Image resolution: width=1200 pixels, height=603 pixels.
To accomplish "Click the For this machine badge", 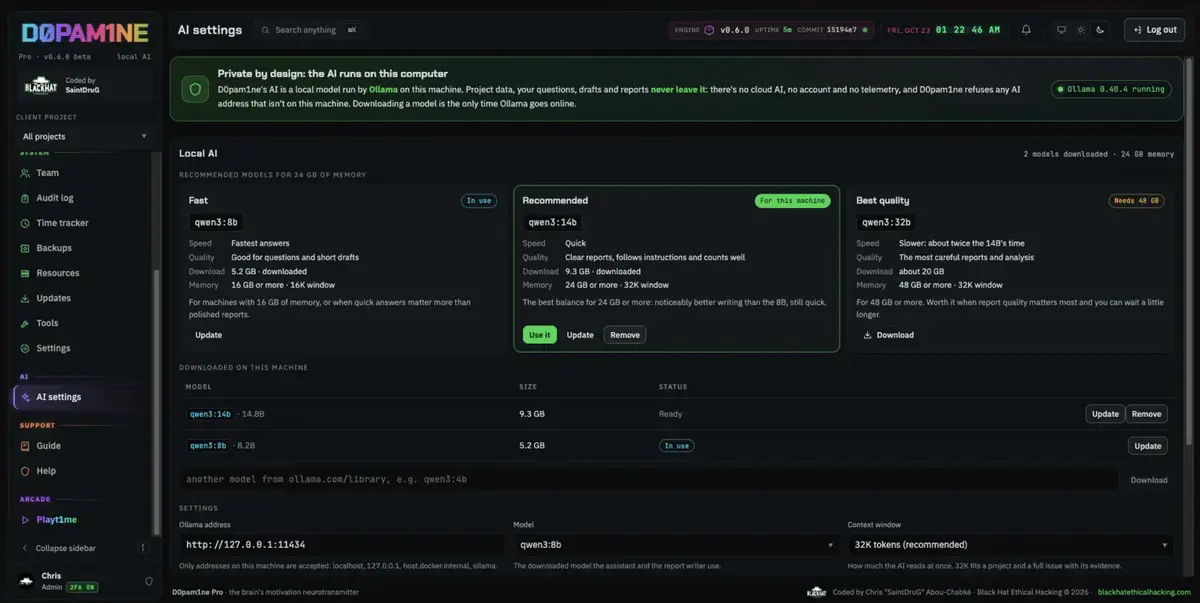I will coord(793,200).
